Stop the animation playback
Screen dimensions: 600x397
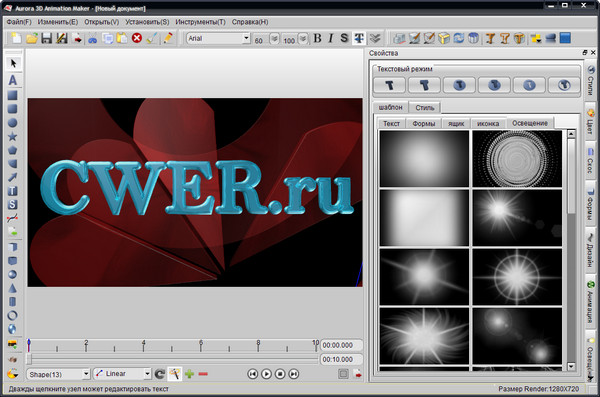pyautogui.click(x=280, y=374)
